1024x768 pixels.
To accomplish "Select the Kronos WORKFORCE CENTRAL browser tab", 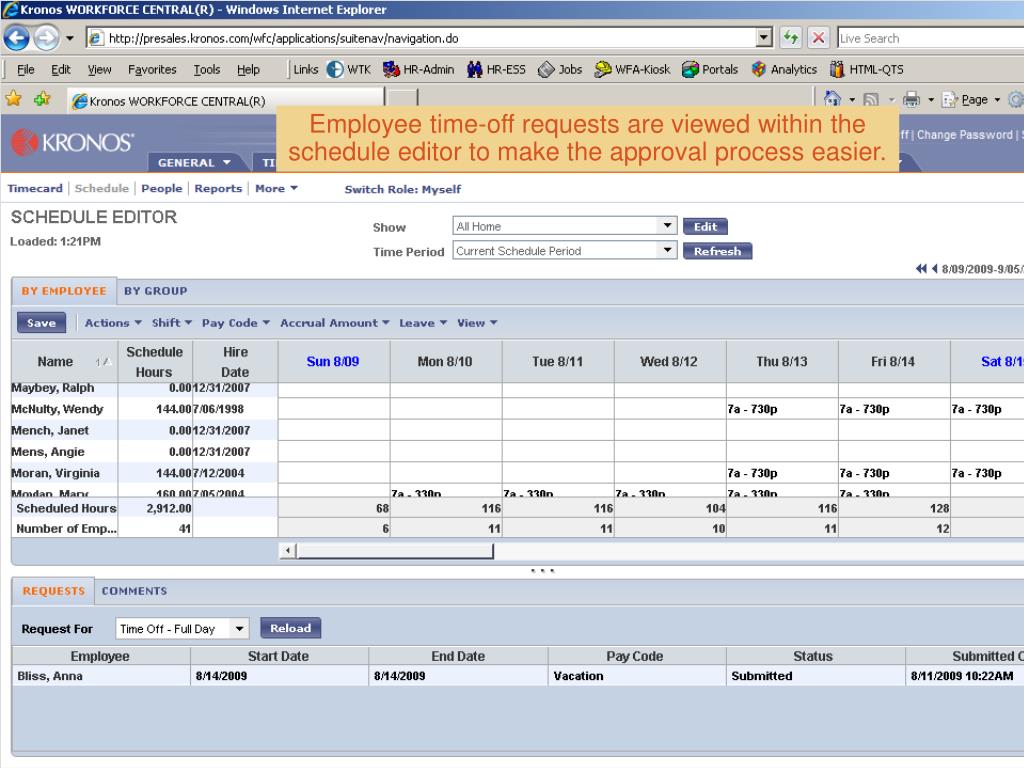I will pos(225,101).
